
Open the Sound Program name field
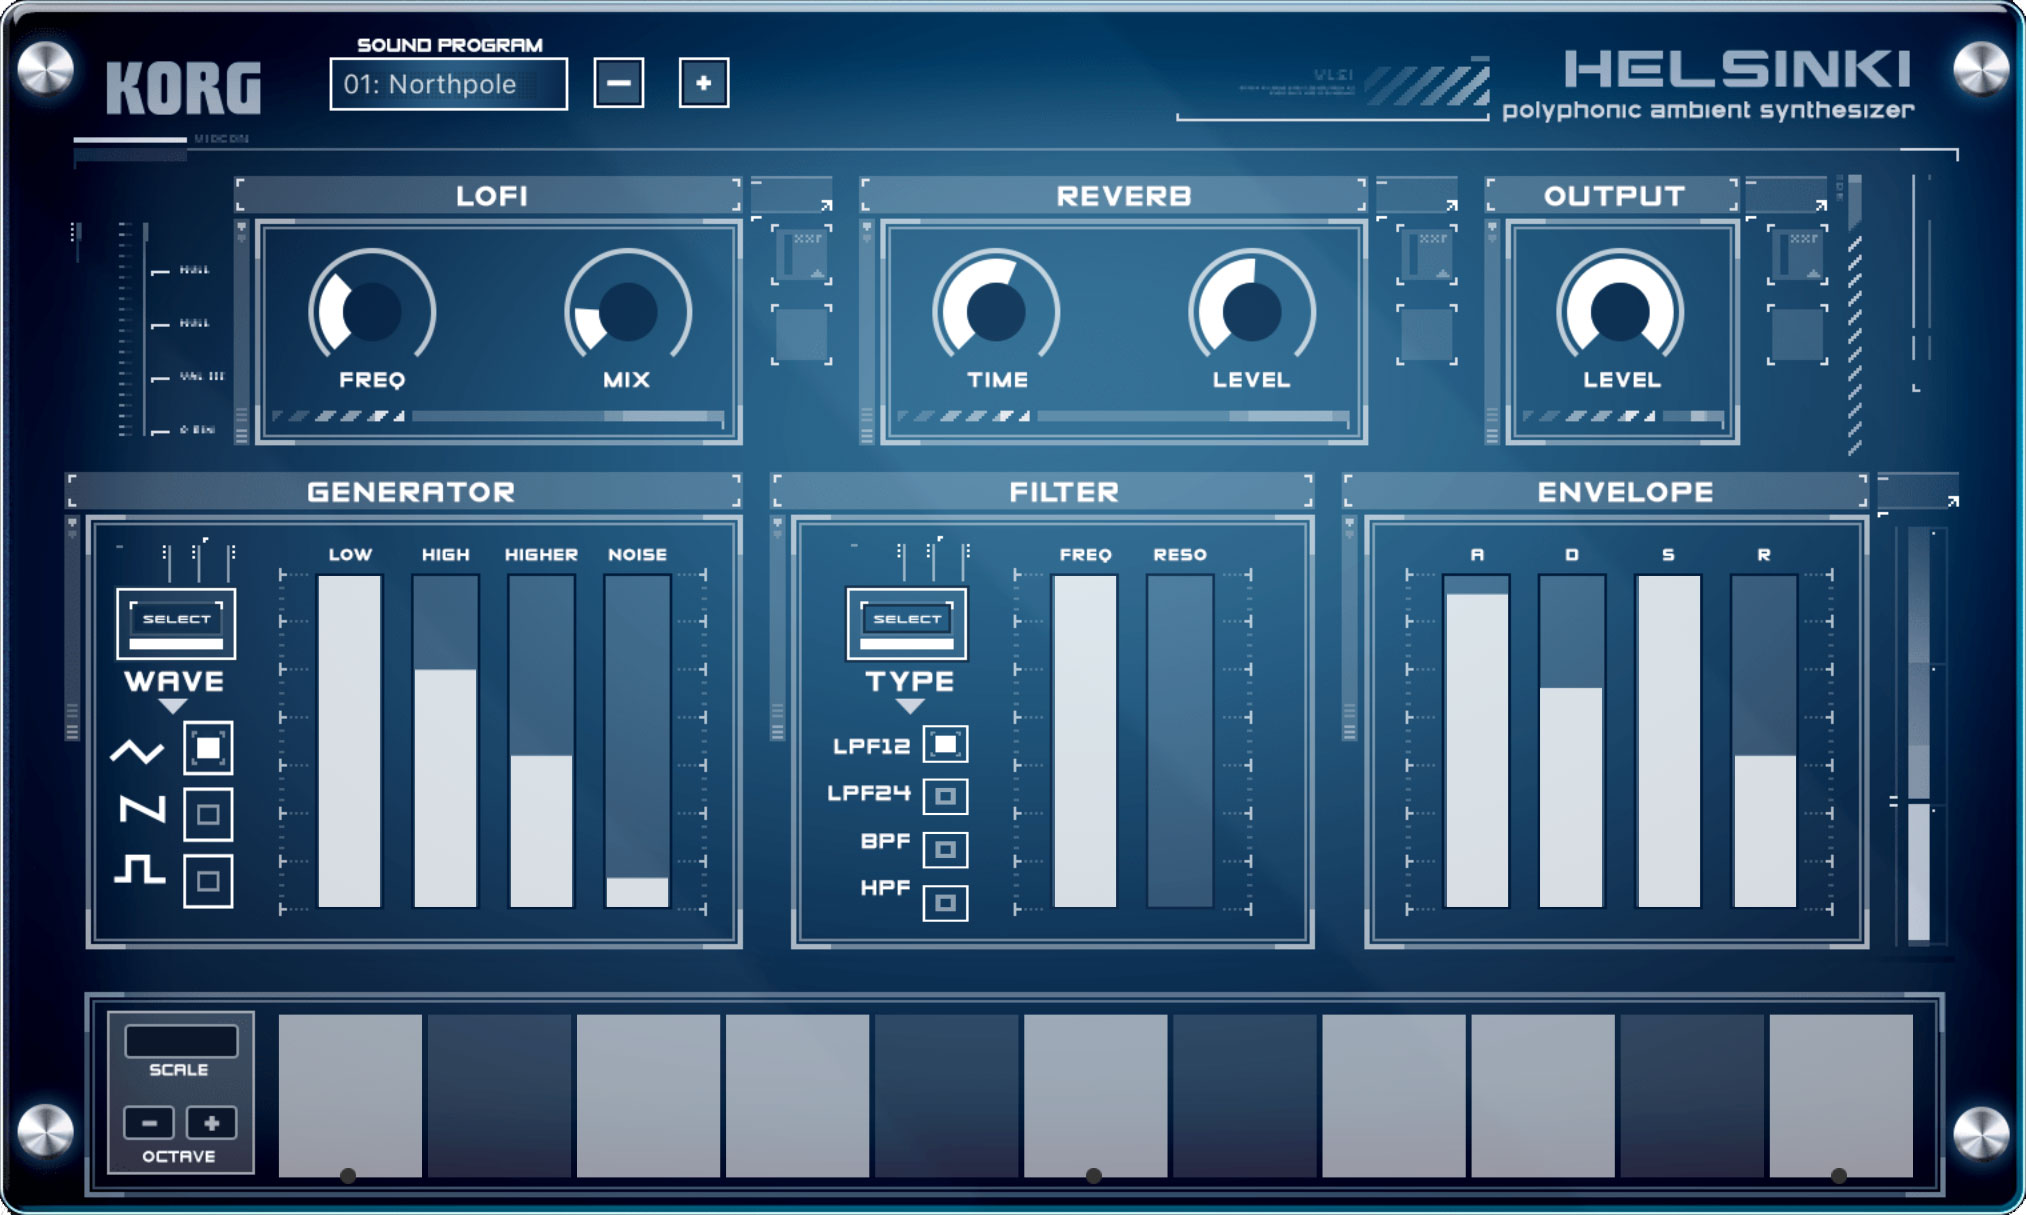pos(449,84)
